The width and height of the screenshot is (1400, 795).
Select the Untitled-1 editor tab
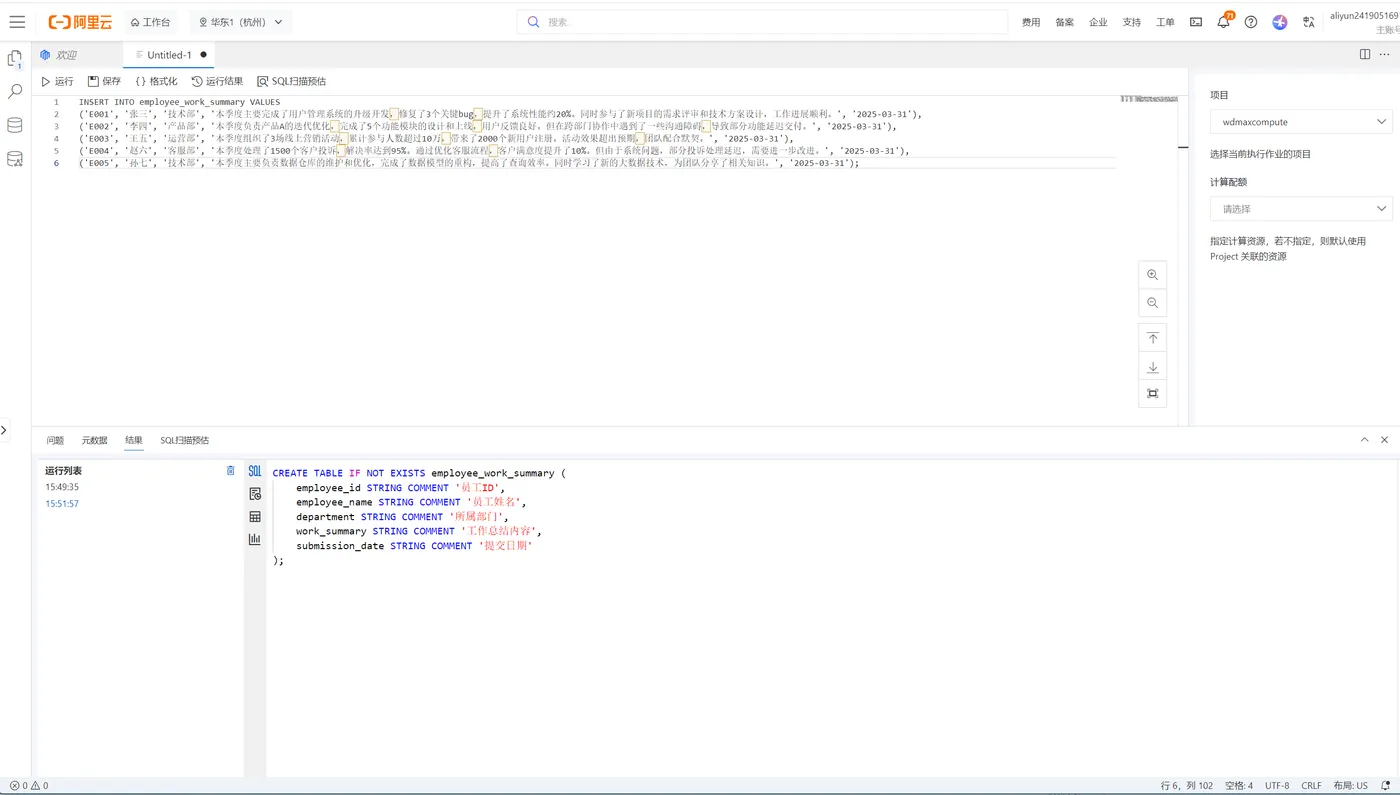[x=168, y=55]
